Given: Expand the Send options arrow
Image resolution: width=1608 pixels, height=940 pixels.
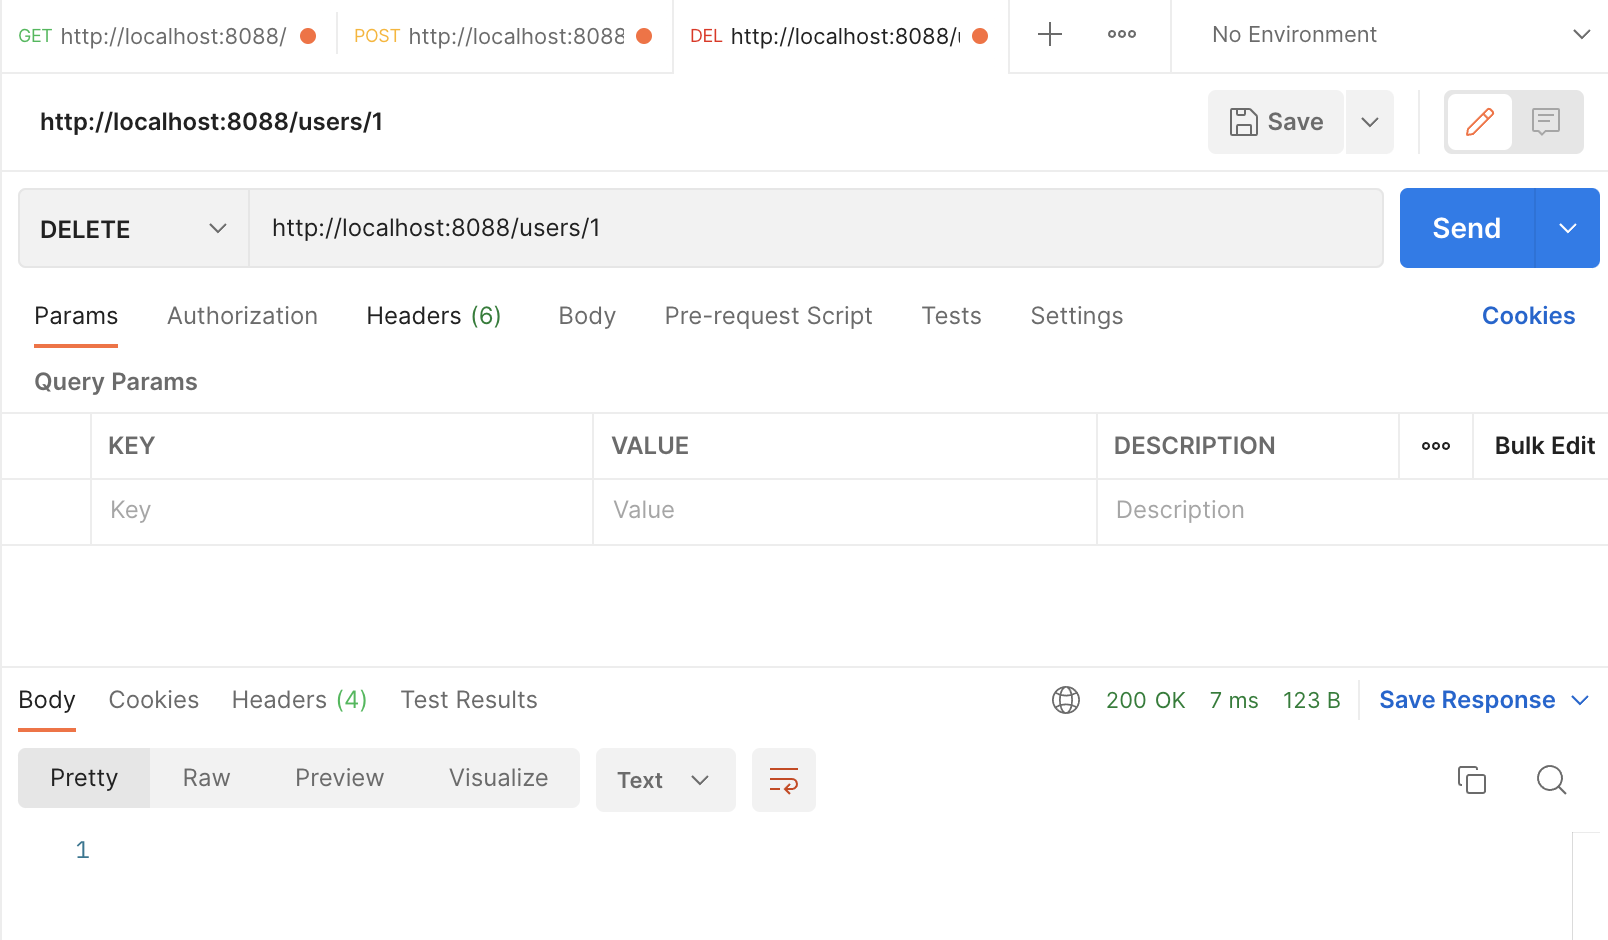Looking at the screenshot, I should 1567,228.
